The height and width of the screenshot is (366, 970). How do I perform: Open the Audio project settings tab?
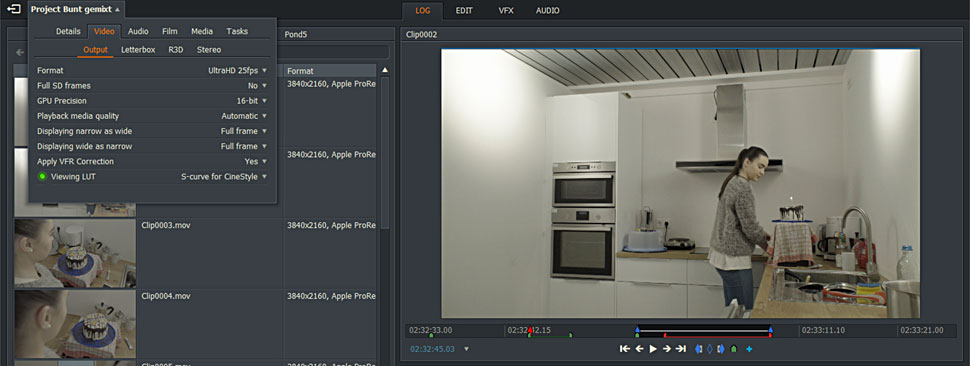click(x=138, y=31)
